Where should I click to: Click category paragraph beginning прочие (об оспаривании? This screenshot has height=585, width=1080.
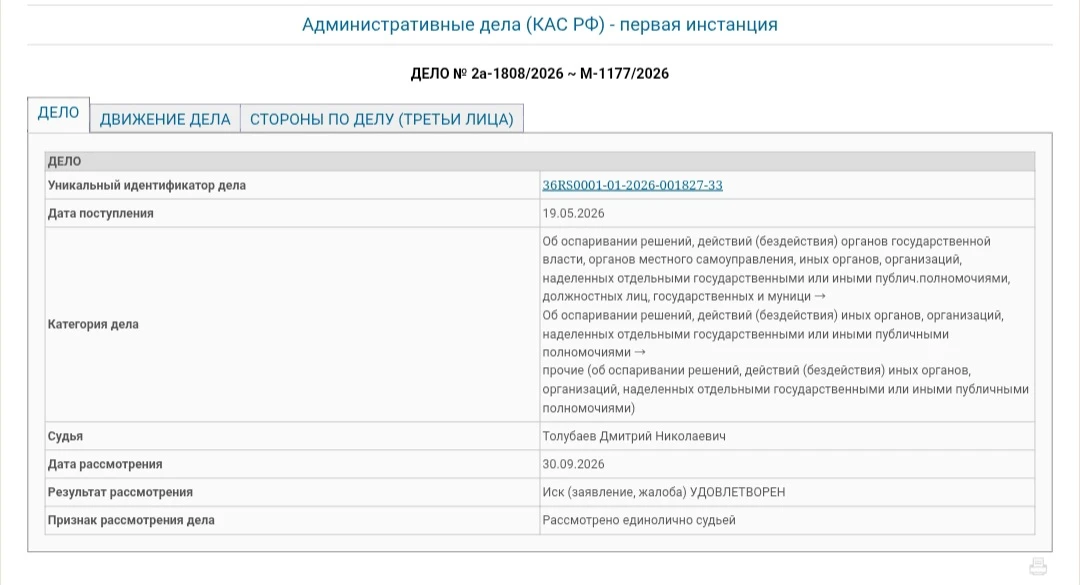pos(785,389)
